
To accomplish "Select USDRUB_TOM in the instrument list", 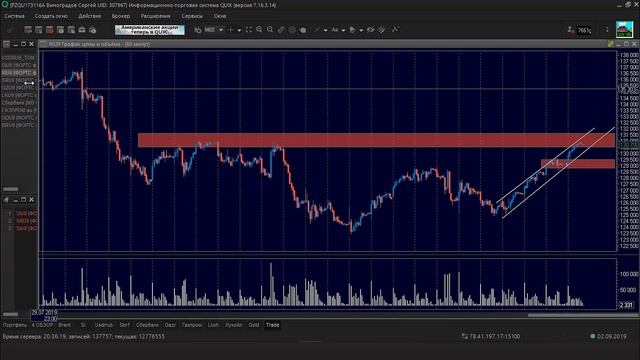I will click(x=18, y=58).
